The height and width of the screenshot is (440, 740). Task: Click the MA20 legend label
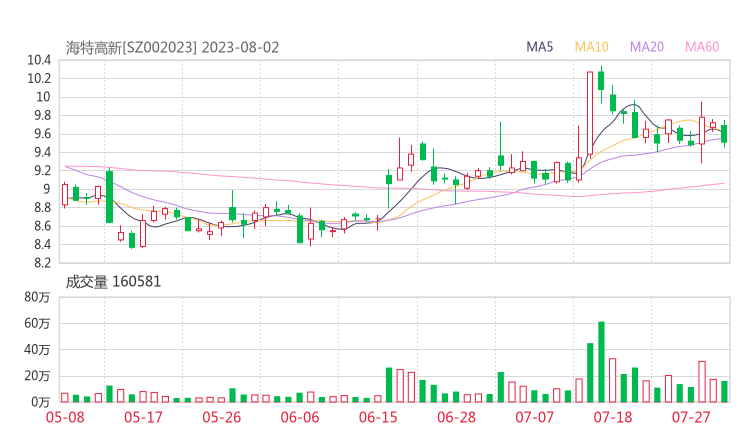tap(647, 47)
